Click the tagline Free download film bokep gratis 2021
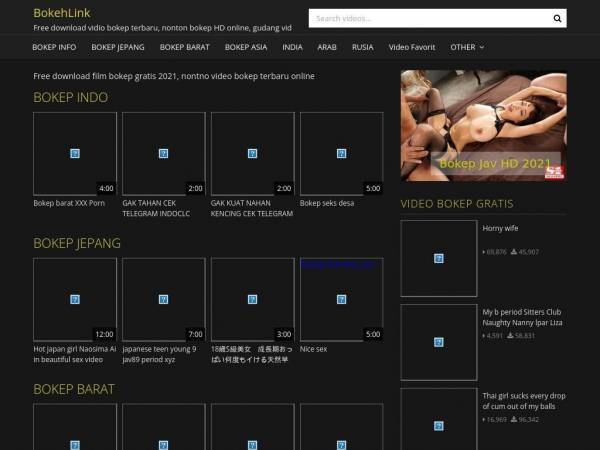This screenshot has height=450, width=600. (x=174, y=76)
